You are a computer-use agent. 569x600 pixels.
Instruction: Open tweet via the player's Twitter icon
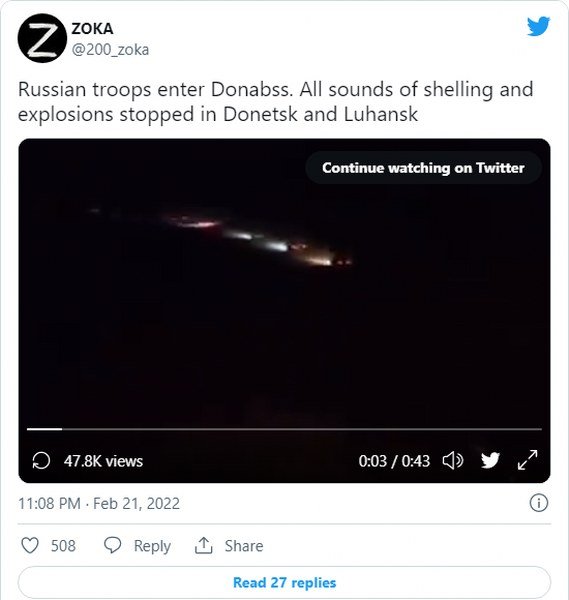[x=490, y=460]
